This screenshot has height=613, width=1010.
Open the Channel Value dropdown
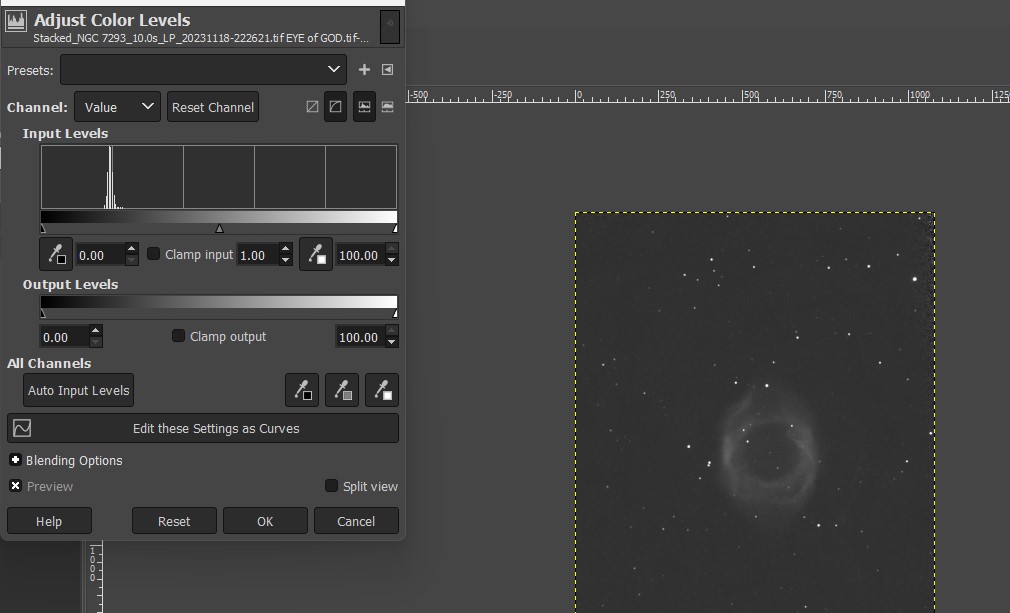click(117, 107)
